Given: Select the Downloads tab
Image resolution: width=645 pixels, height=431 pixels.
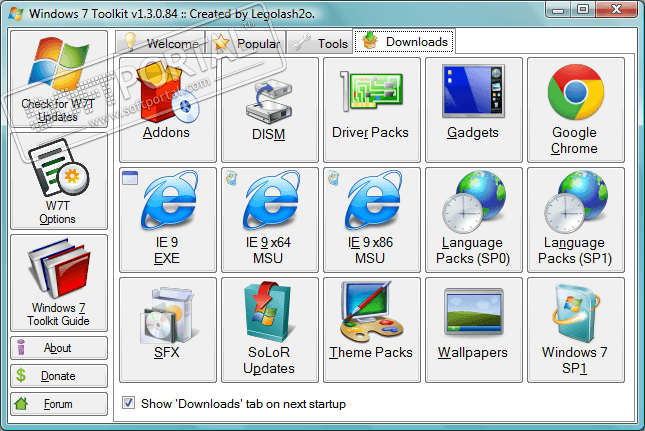Looking at the screenshot, I should pyautogui.click(x=404, y=41).
